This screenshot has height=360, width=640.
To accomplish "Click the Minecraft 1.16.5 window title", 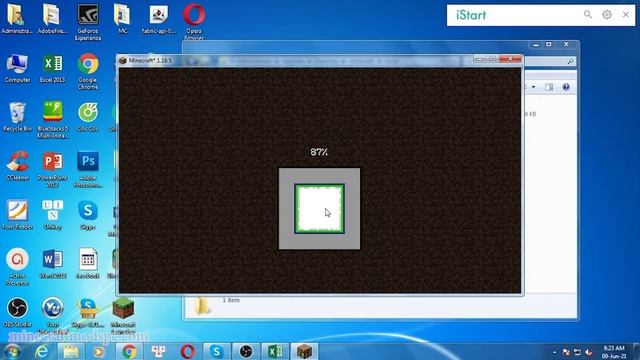I will coord(150,60).
